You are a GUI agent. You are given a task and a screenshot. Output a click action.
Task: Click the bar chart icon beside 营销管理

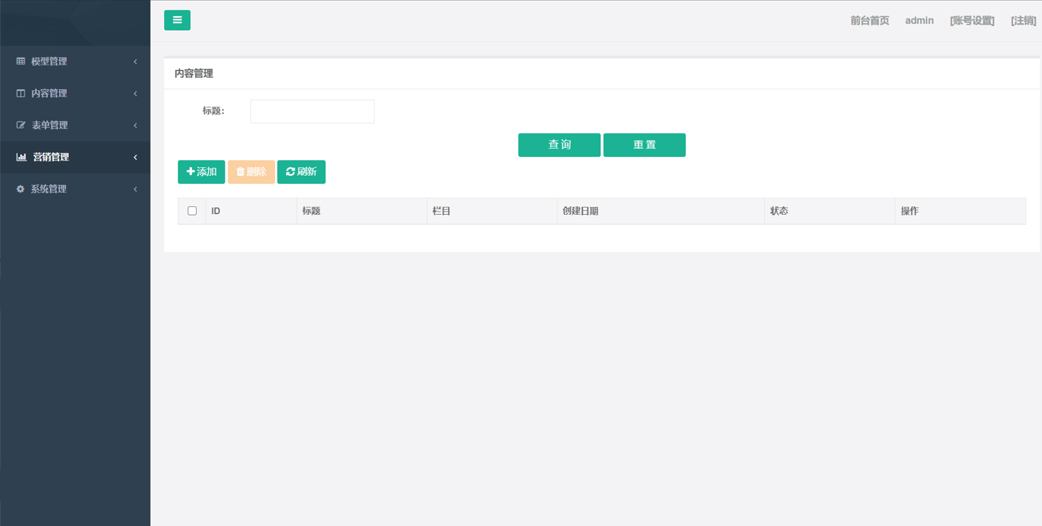(x=21, y=158)
